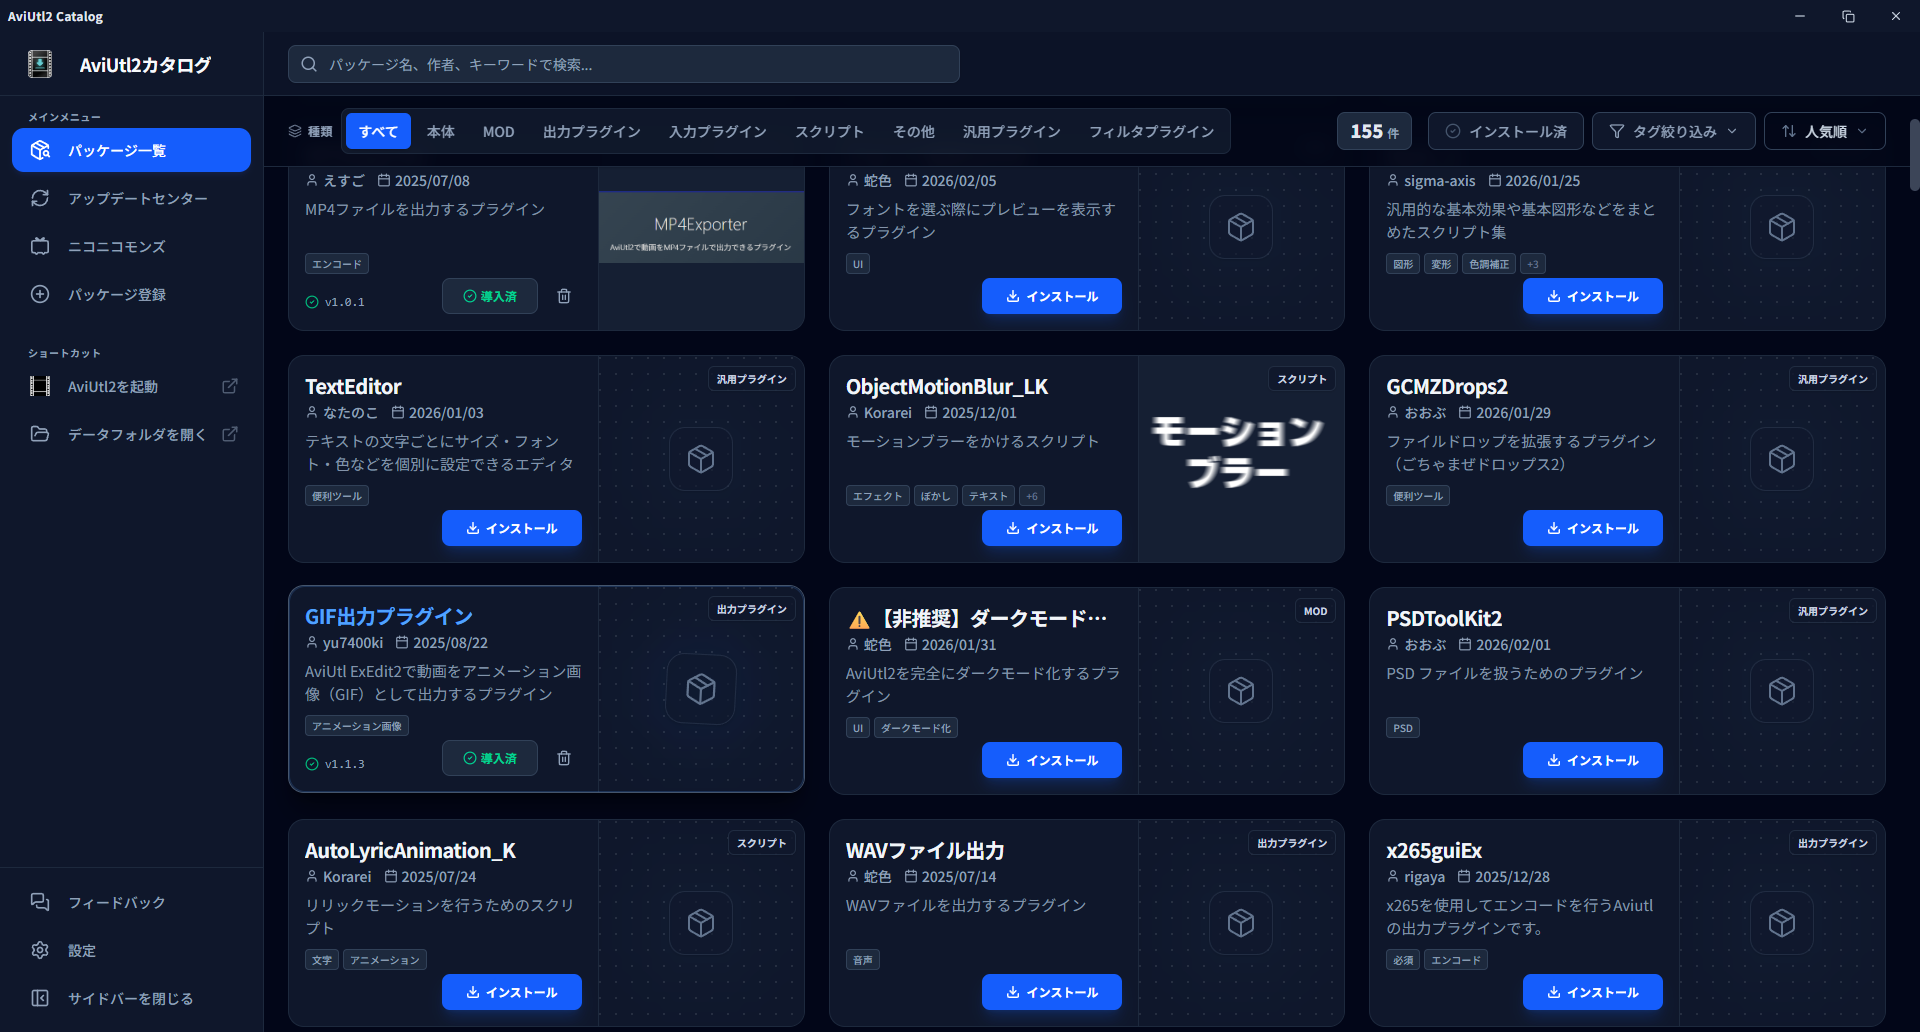The height and width of the screenshot is (1032, 1920).
Task: Expand the タグ絞り込み dropdown
Action: 1673,131
